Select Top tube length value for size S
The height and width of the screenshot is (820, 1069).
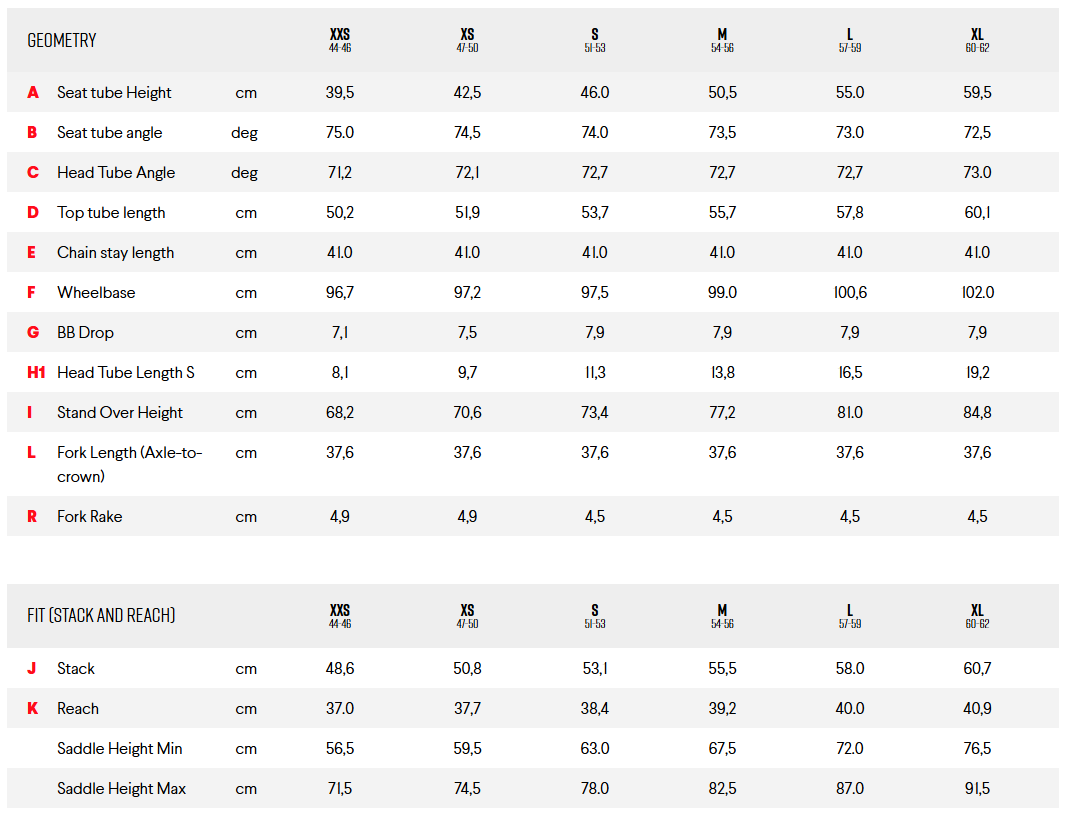coord(595,212)
